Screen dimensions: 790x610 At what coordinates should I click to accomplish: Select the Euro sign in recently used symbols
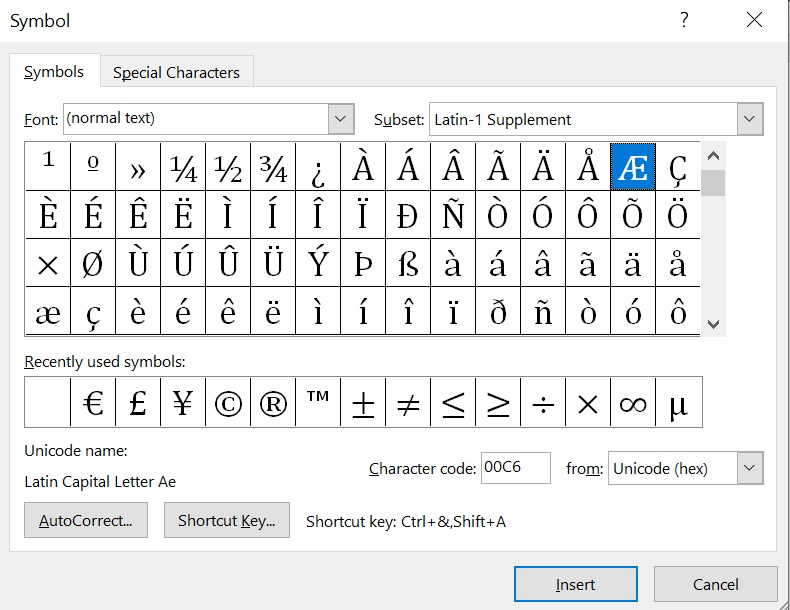tap(93, 402)
